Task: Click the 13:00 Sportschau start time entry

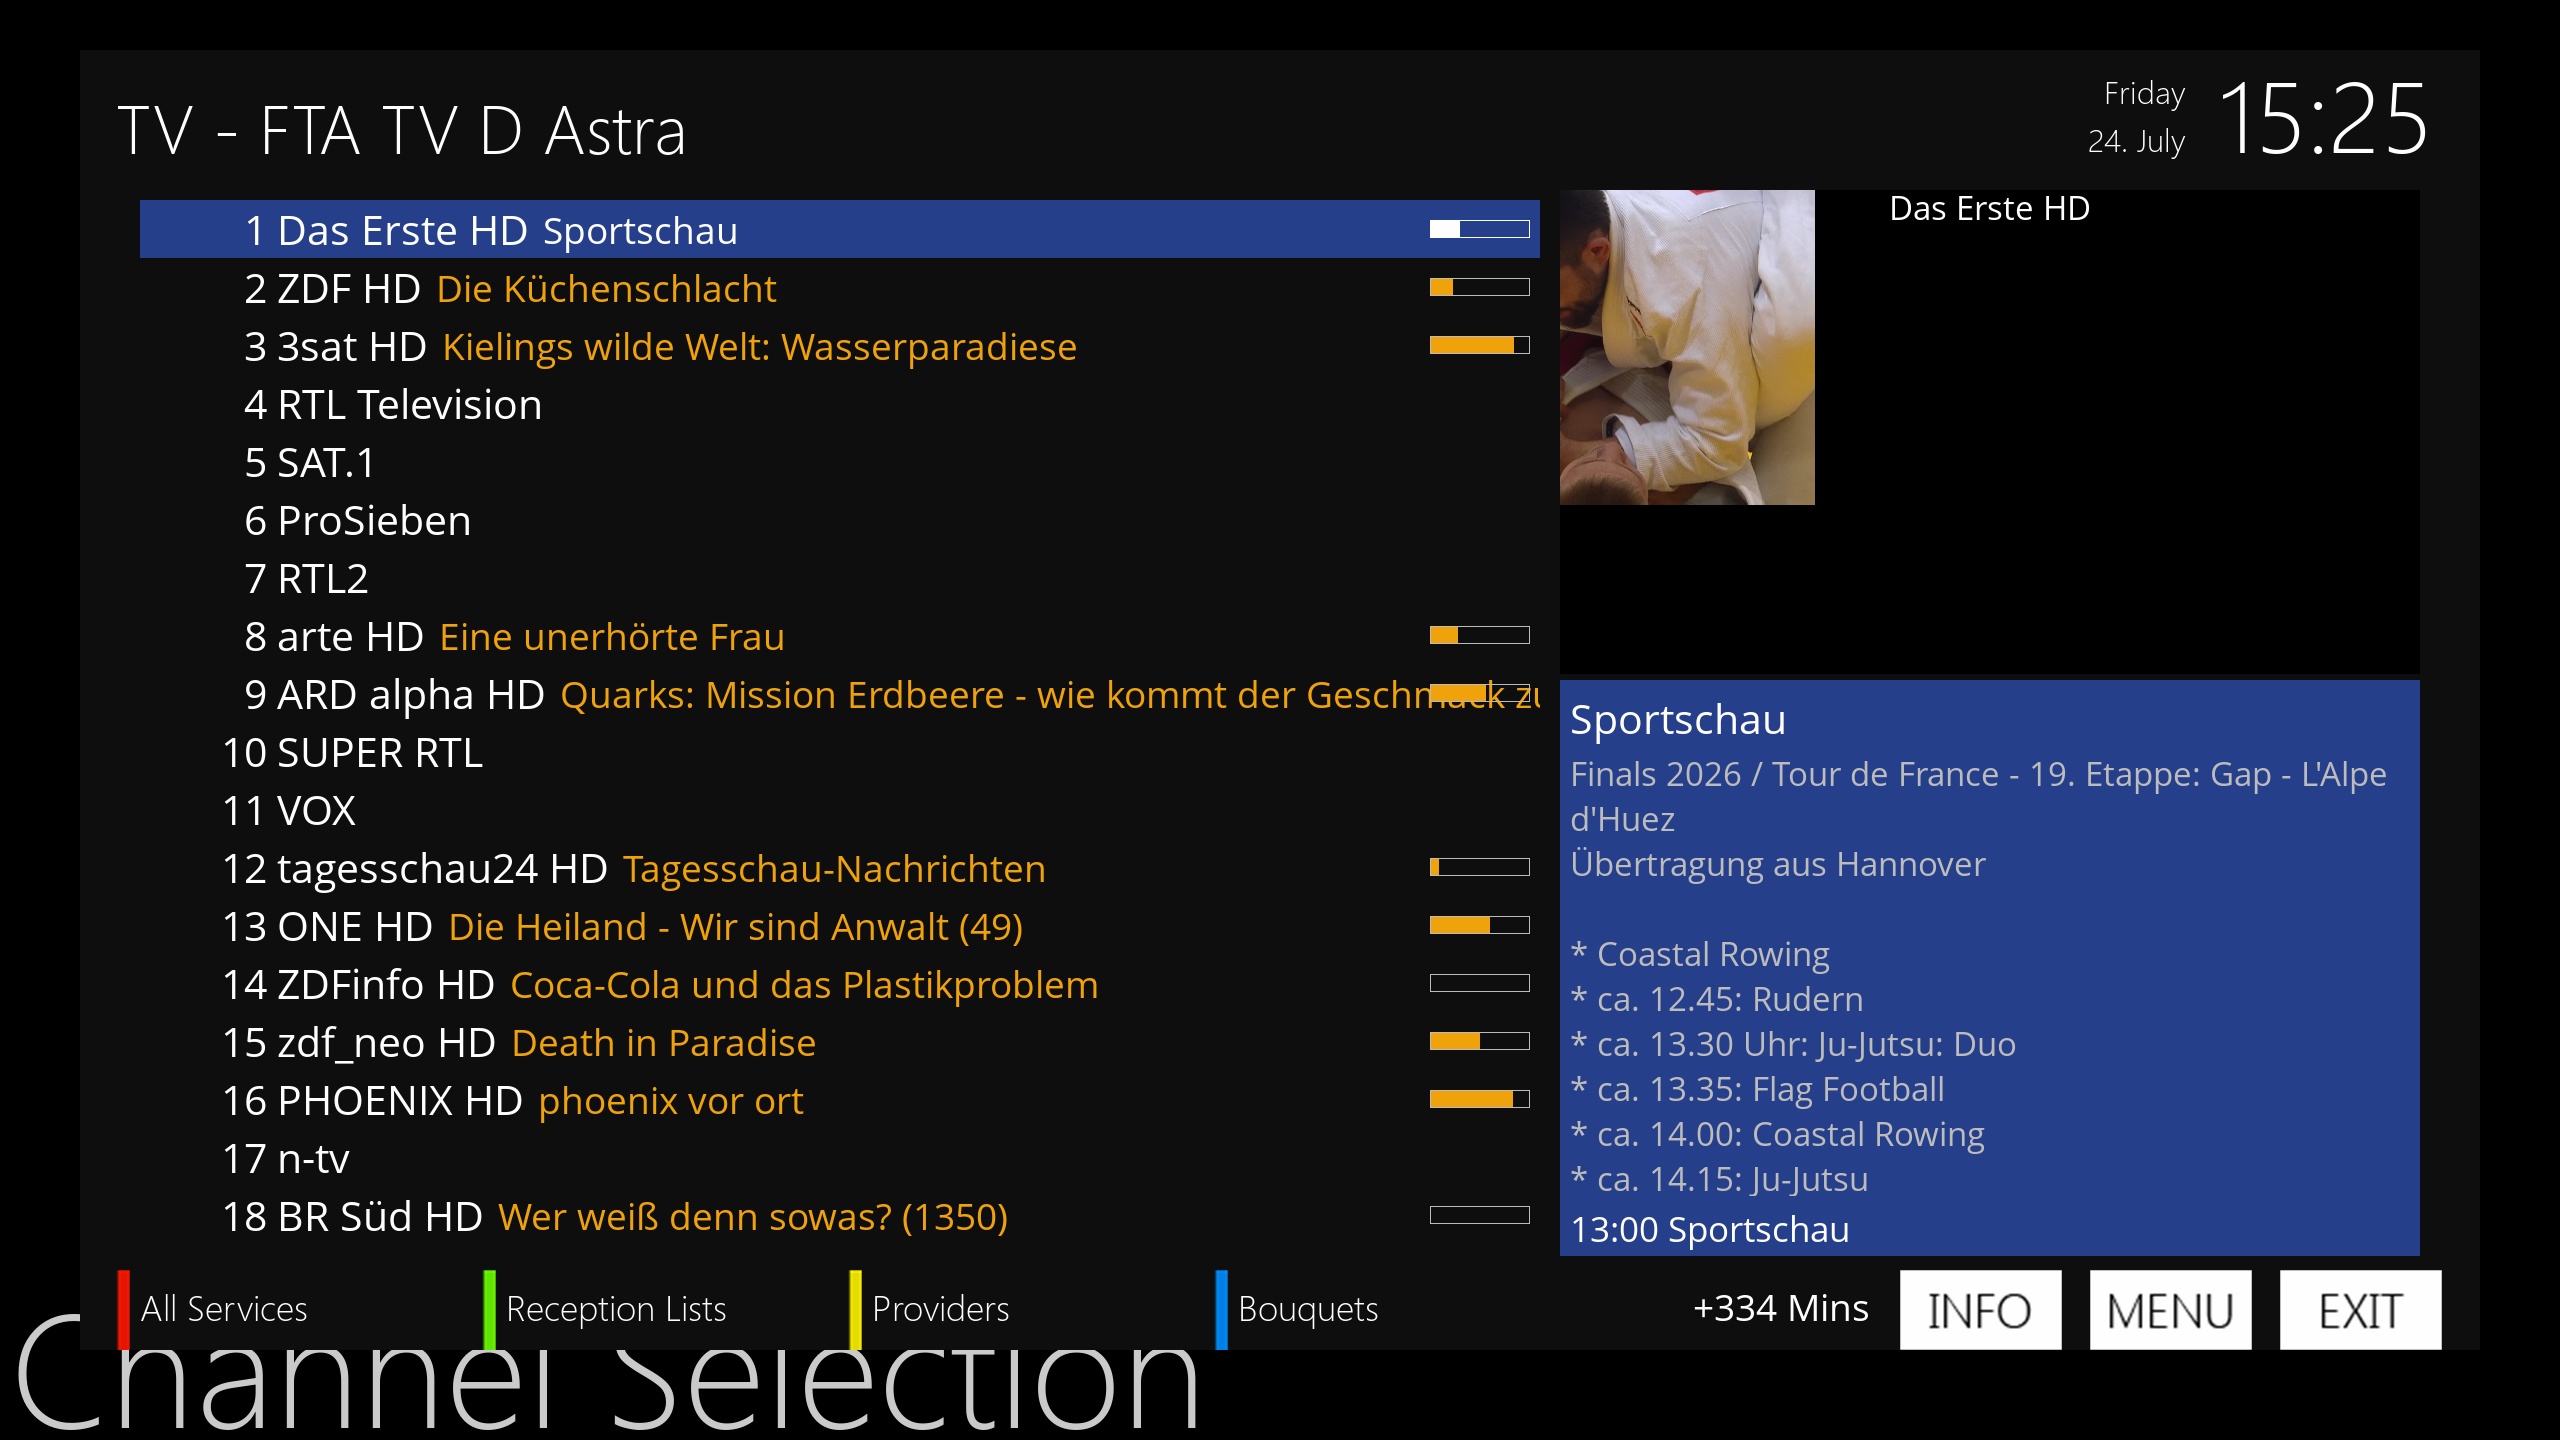Action: point(1710,1230)
